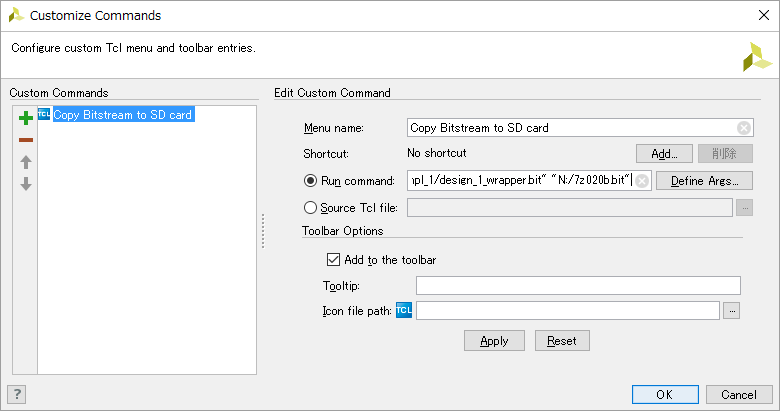Move the command up with the up arrow
The width and height of the screenshot is (780, 411).
(26, 162)
